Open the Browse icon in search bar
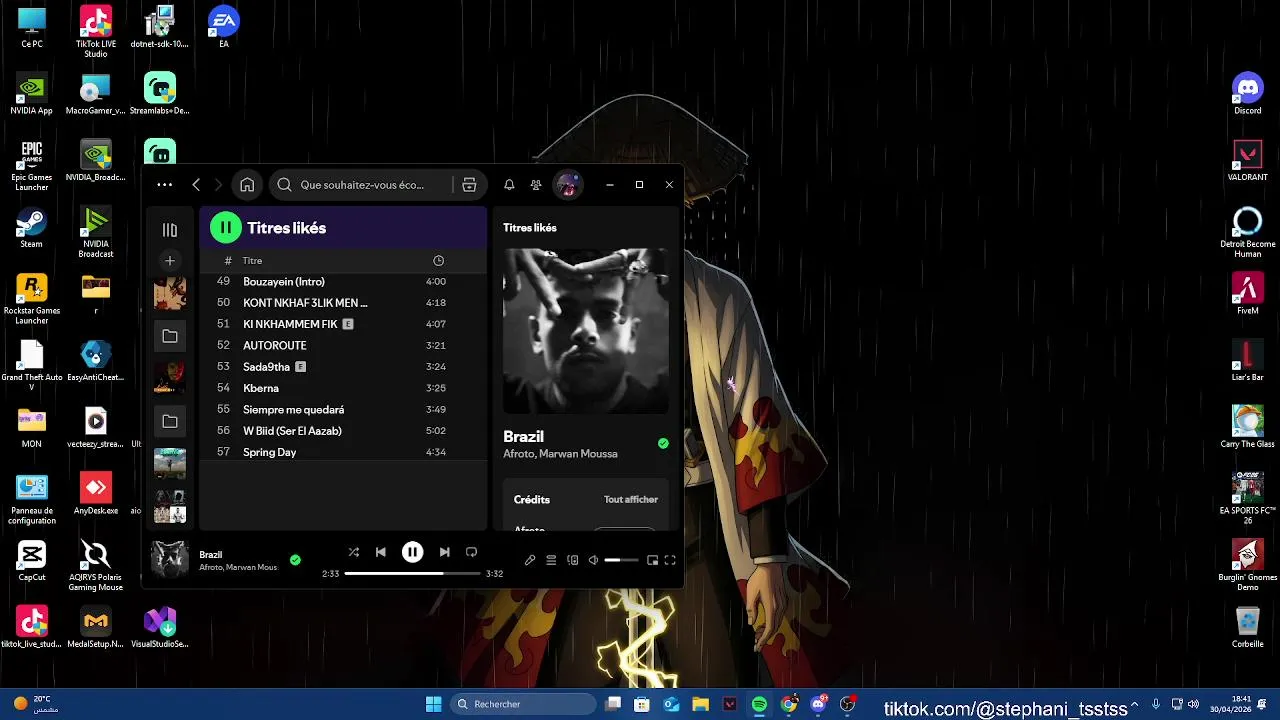The width and height of the screenshot is (1280, 720). (469, 185)
